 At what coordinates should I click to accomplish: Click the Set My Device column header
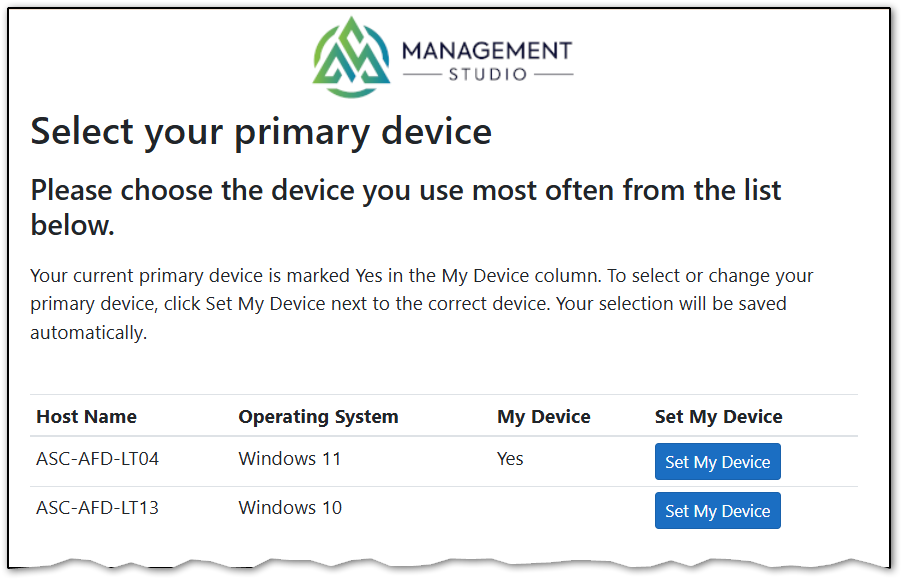pyautogui.click(x=718, y=417)
